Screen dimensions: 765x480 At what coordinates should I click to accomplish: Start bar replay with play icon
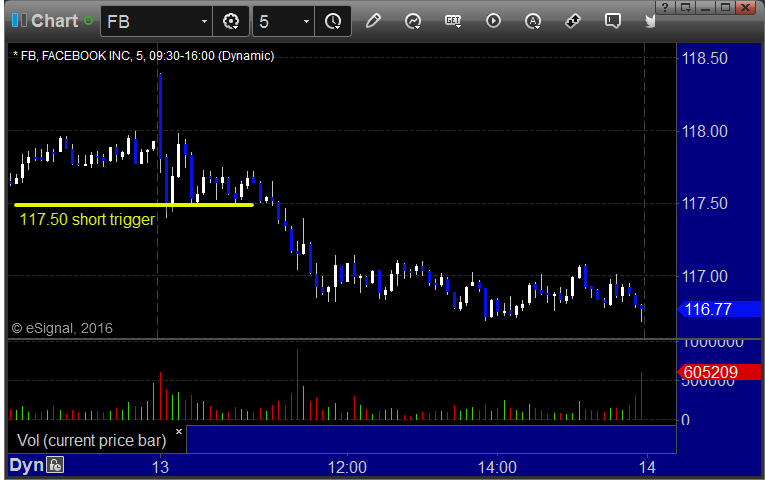coord(493,21)
